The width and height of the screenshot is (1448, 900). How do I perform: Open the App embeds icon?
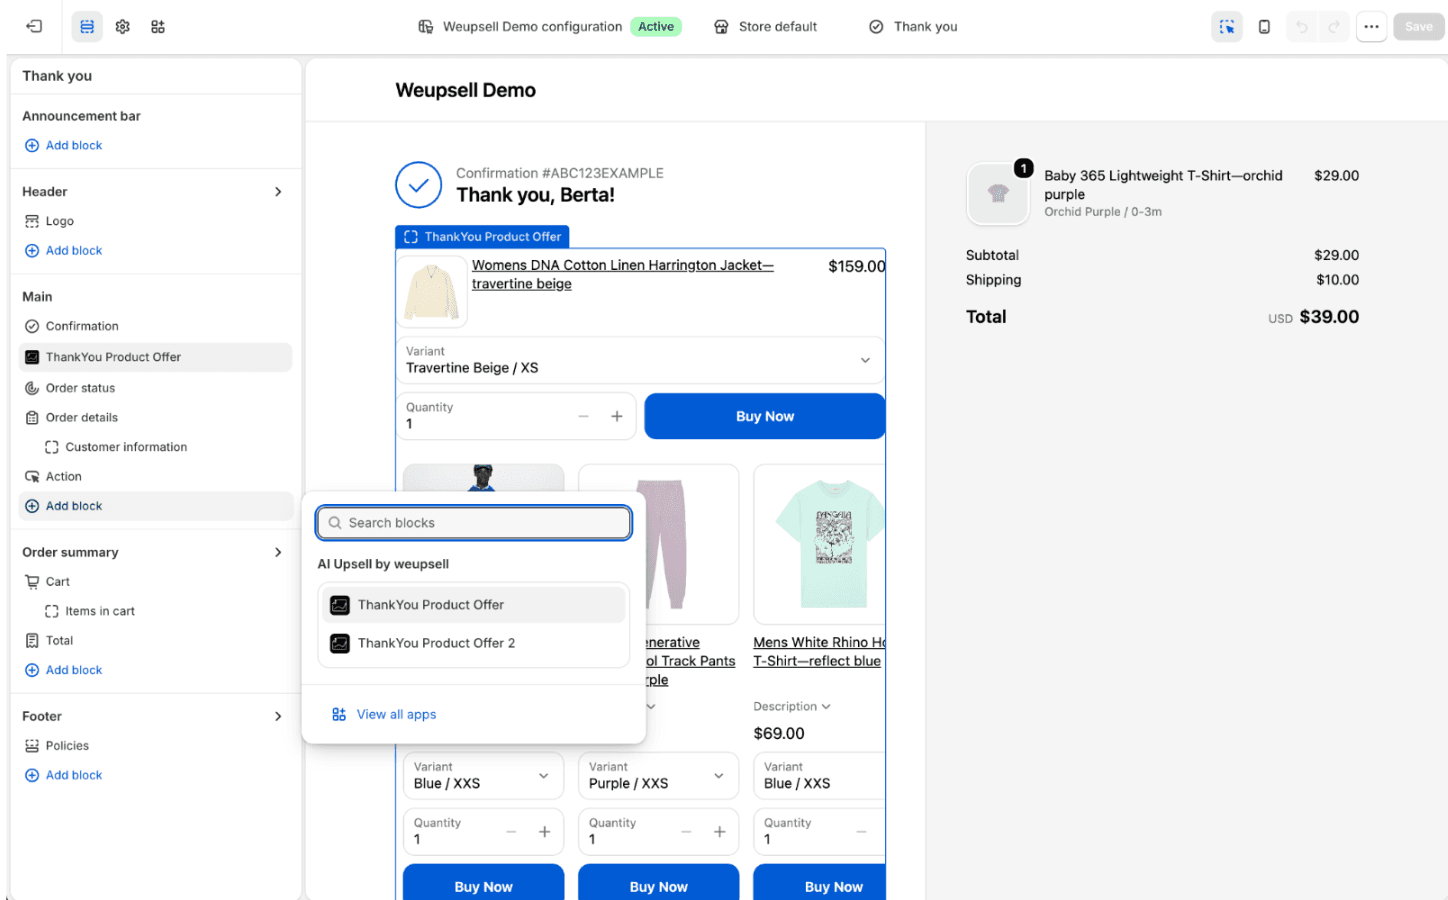point(158,27)
